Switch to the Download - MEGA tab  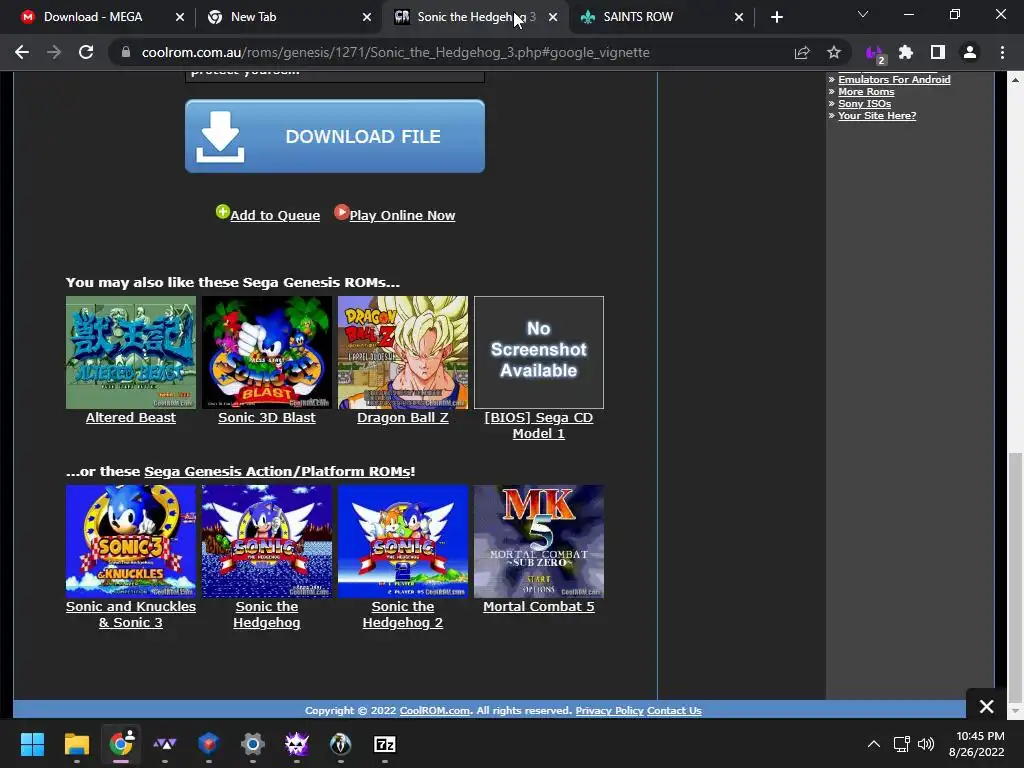point(93,17)
